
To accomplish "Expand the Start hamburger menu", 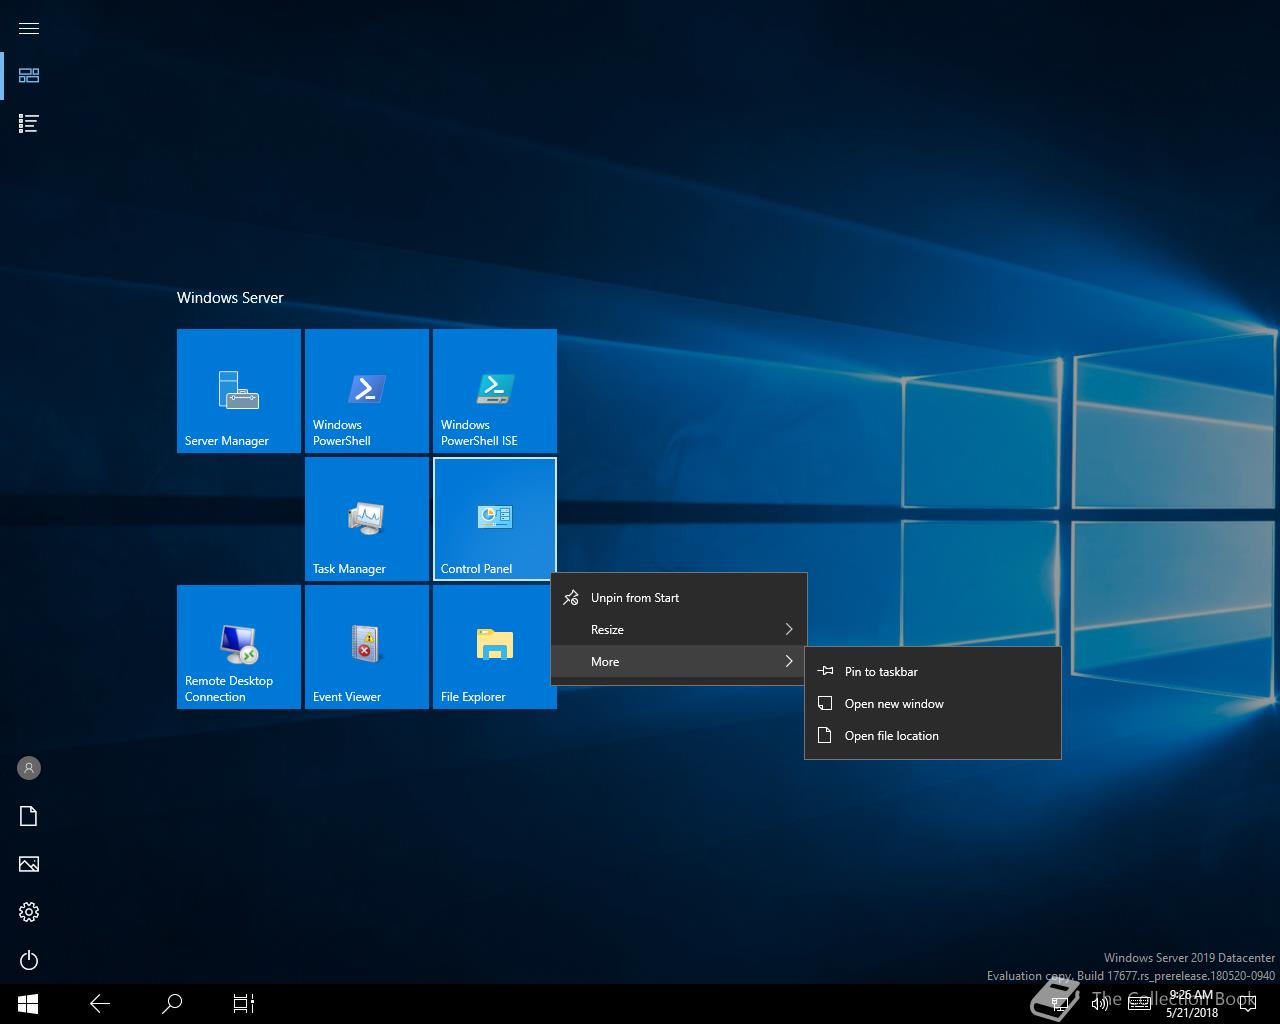I will [x=29, y=28].
